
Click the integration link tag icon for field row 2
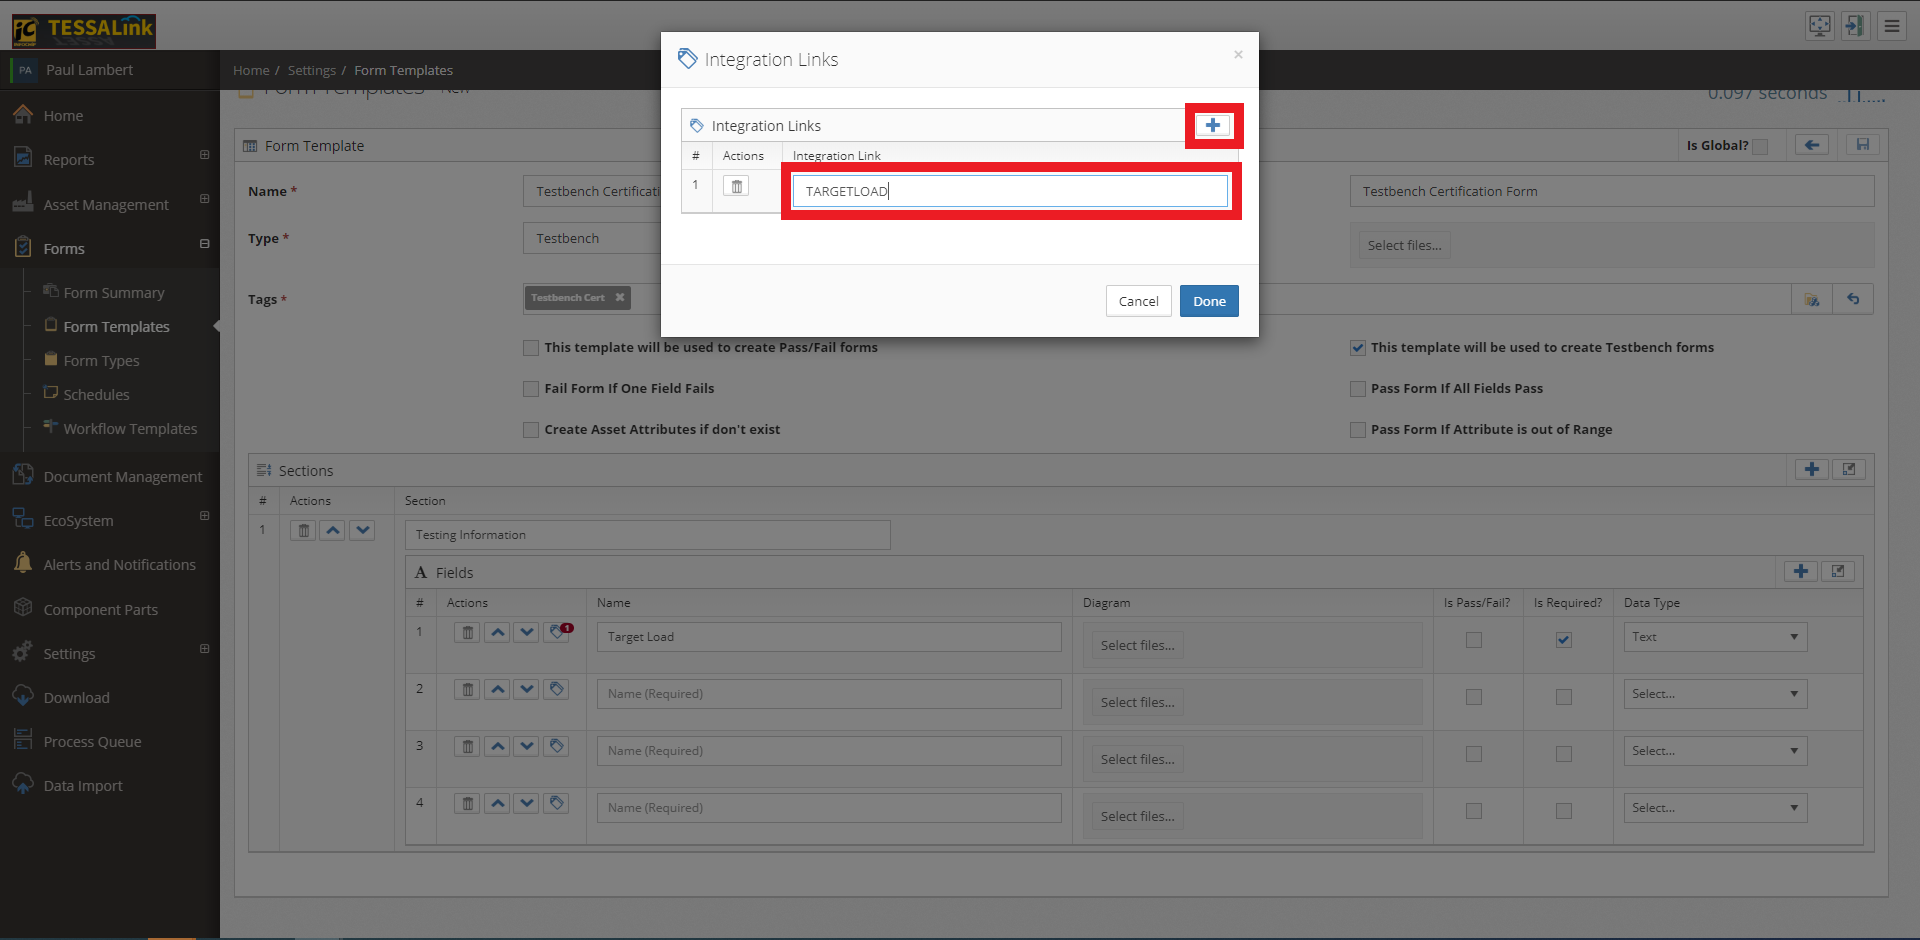click(x=557, y=690)
